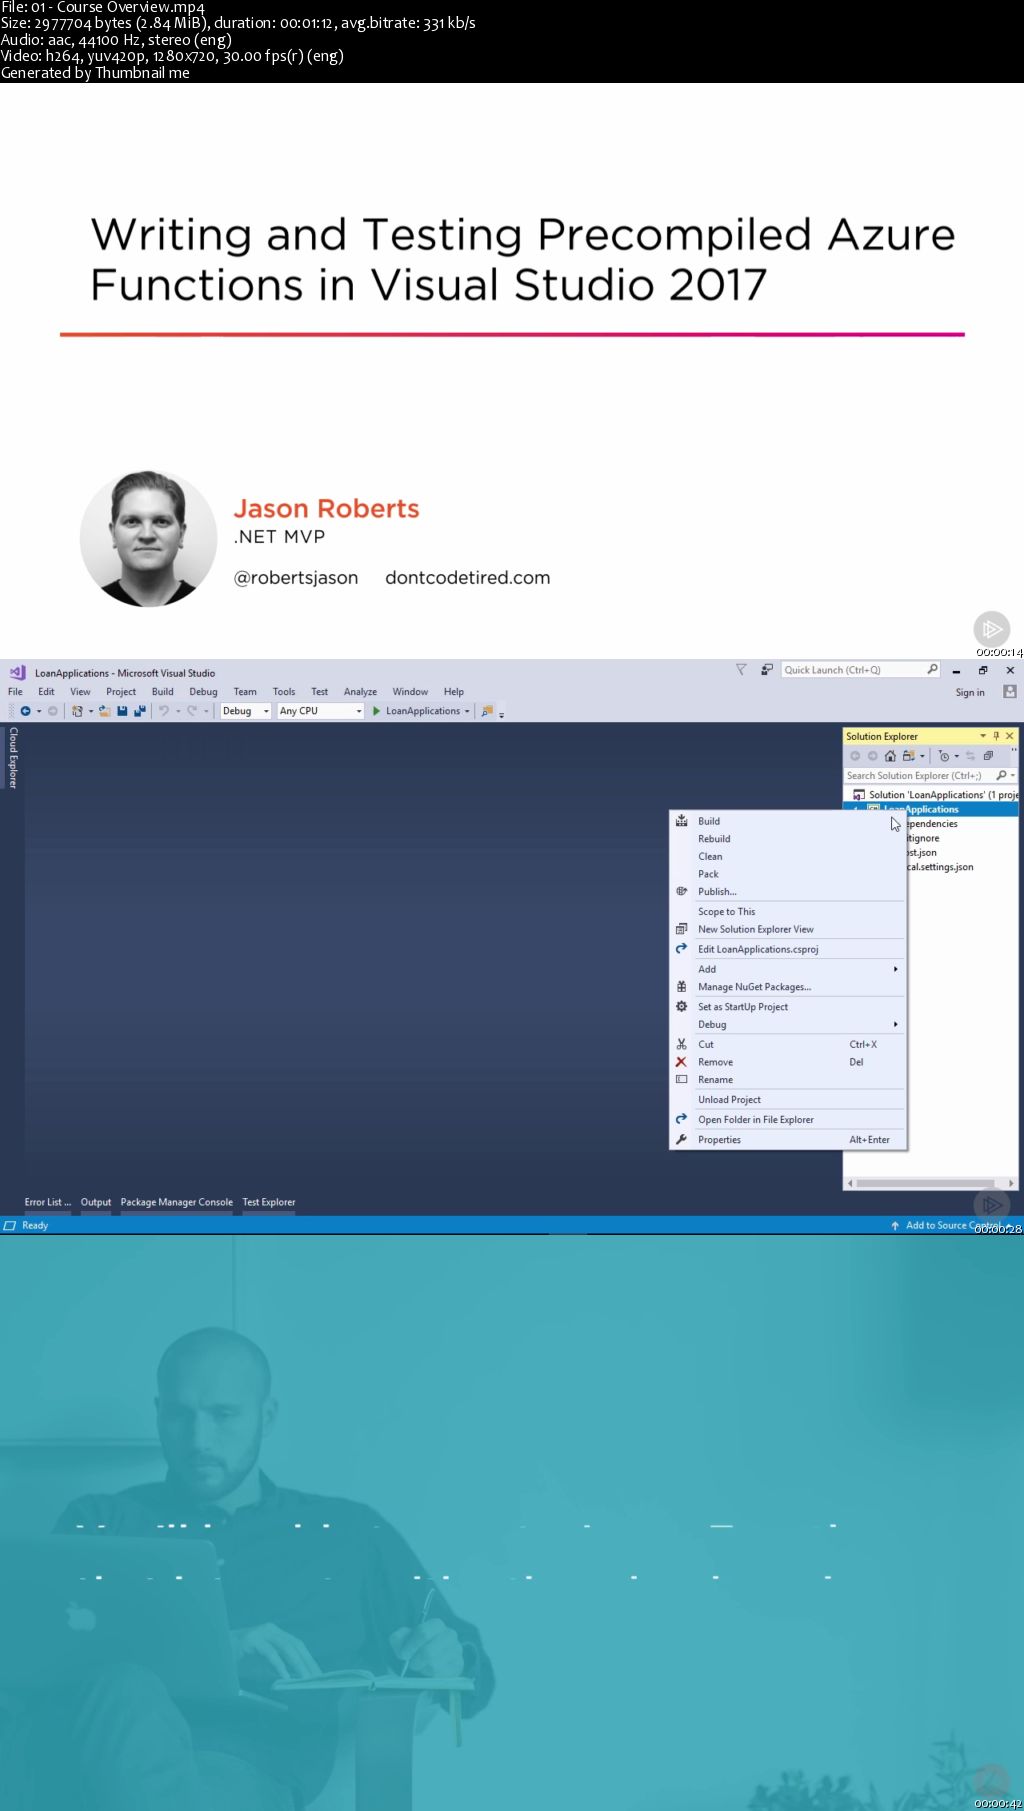Click the account avatar icon beside Sign in
The width and height of the screenshot is (1024, 1811).
(1010, 691)
